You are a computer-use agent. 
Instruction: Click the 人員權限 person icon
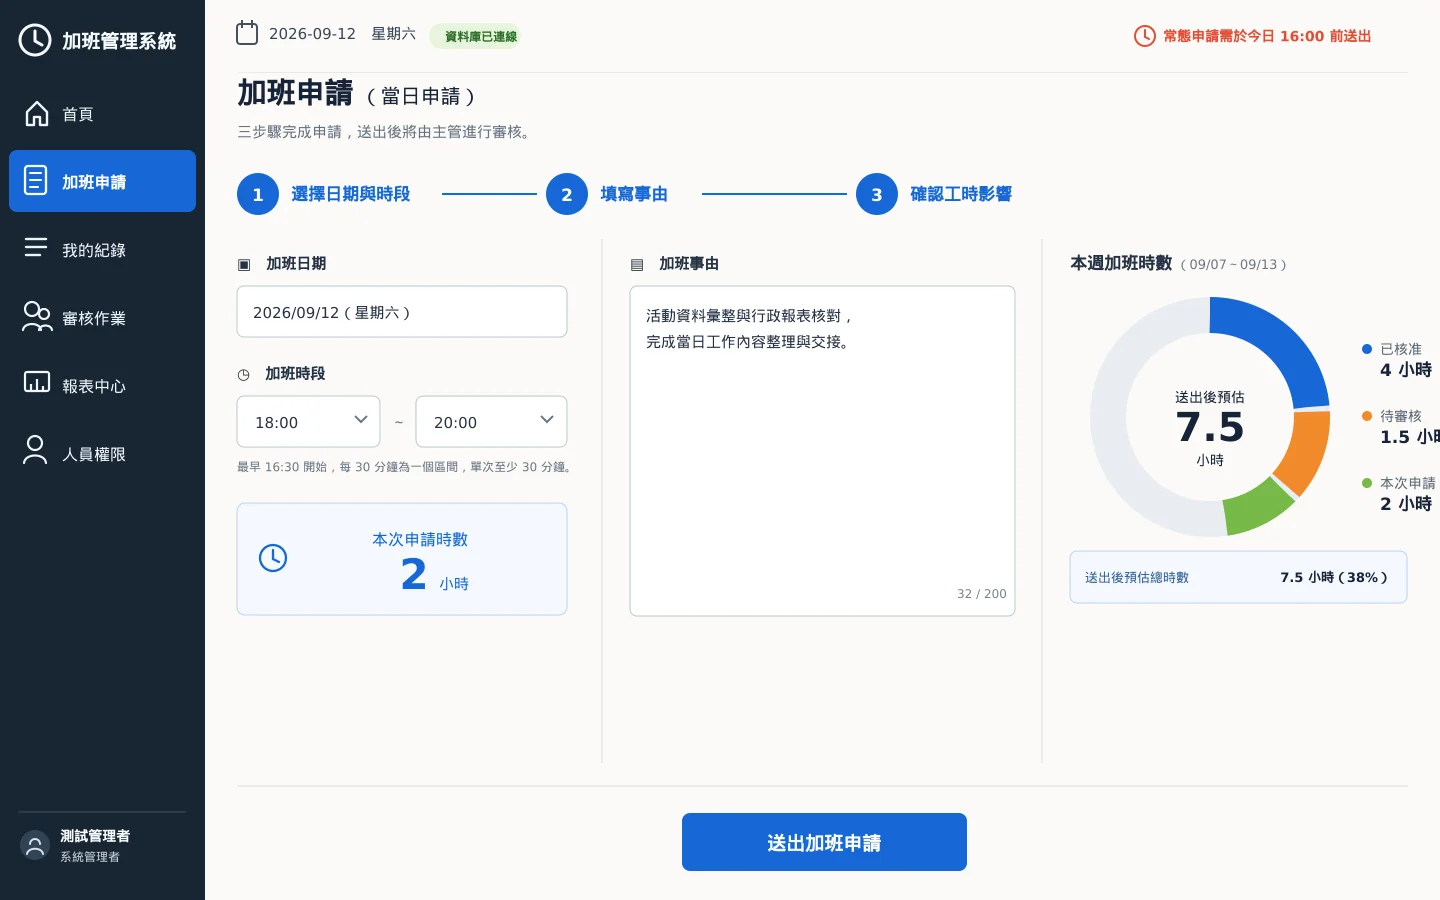pos(36,451)
